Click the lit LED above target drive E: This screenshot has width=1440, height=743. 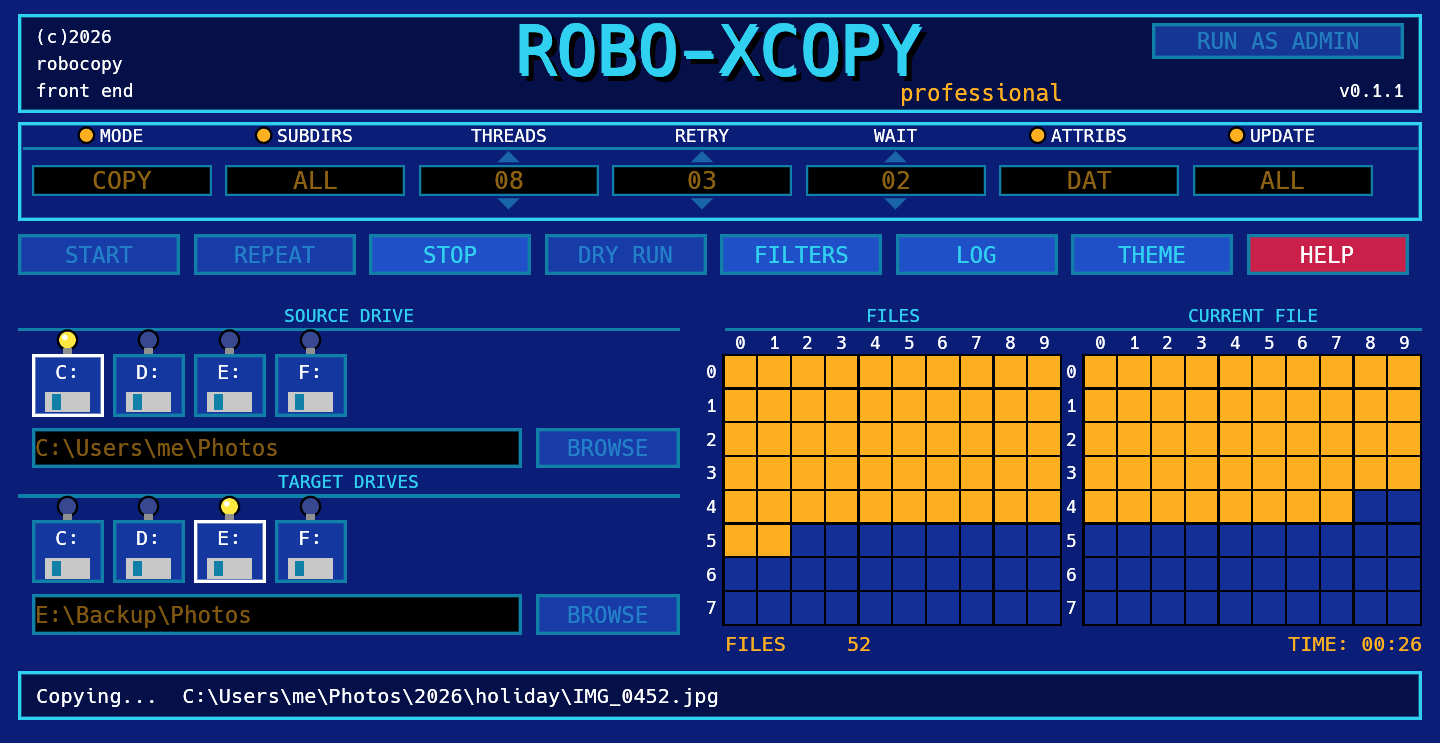pyautogui.click(x=230, y=506)
